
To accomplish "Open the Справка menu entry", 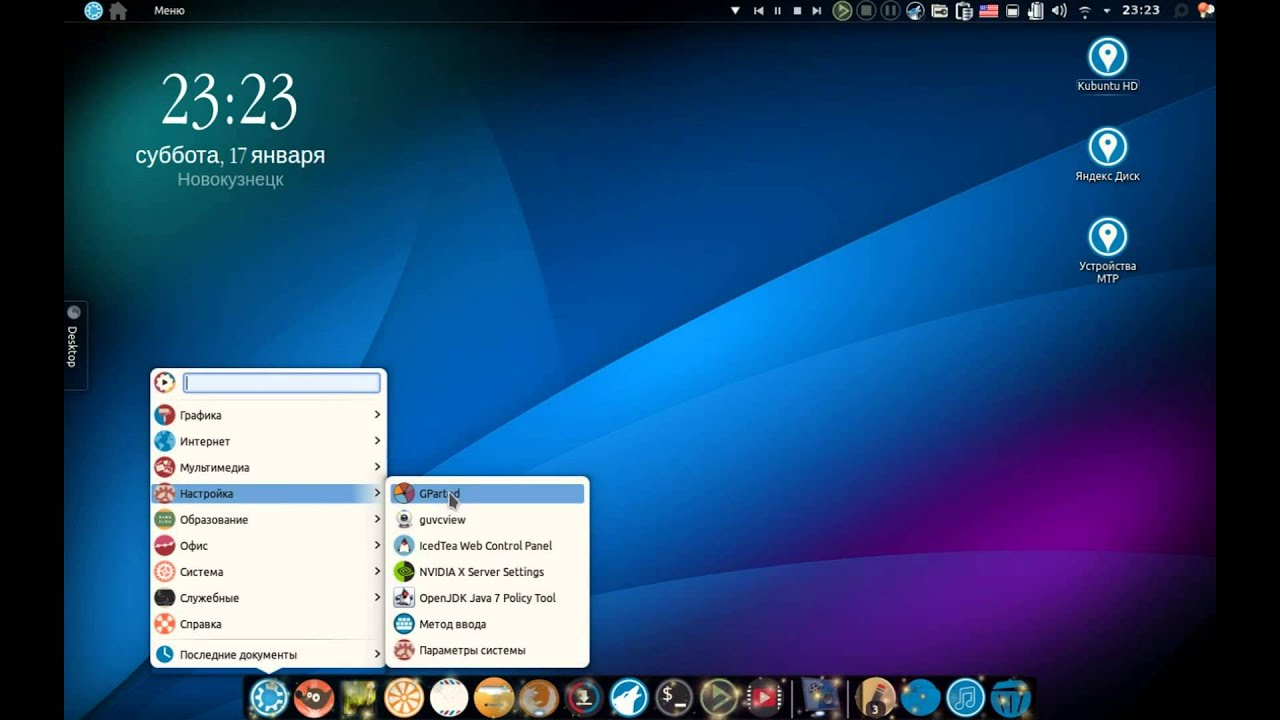I will [268, 623].
